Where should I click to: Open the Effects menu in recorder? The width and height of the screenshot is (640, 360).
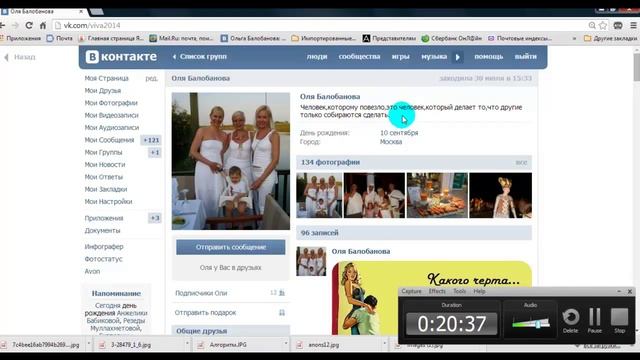click(437, 291)
